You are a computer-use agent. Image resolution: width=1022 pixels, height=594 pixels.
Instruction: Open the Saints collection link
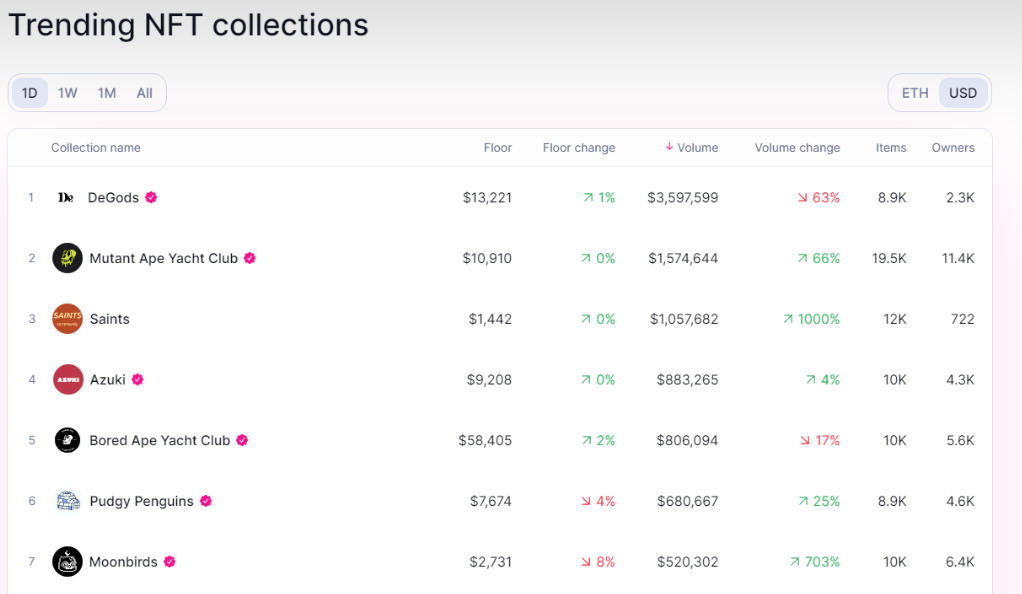pos(110,319)
